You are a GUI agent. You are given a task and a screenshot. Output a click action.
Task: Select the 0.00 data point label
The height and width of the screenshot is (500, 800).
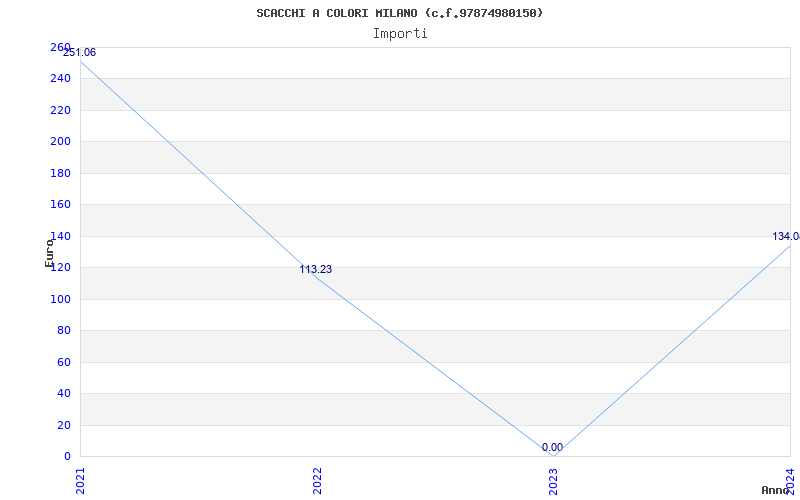coord(552,447)
